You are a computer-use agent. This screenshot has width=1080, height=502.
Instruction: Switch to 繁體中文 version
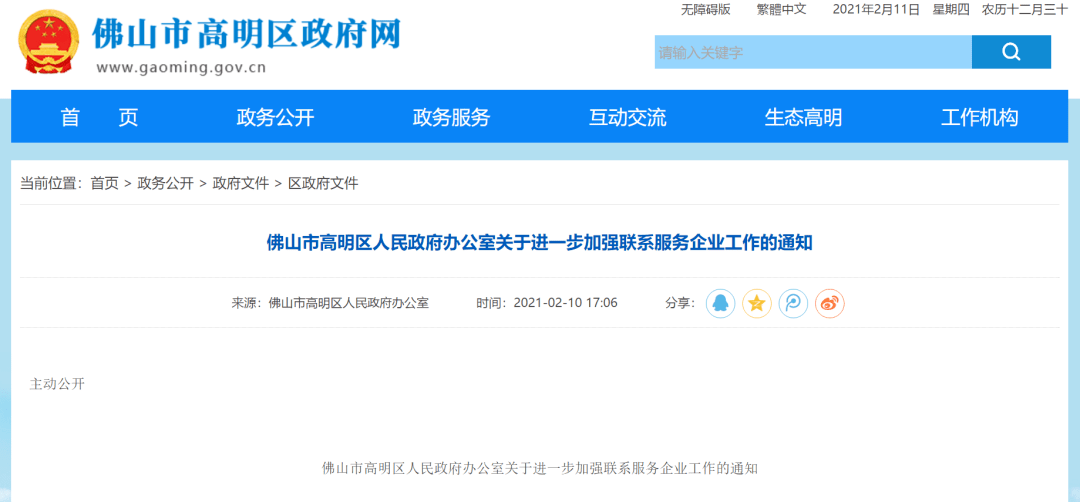click(x=781, y=9)
